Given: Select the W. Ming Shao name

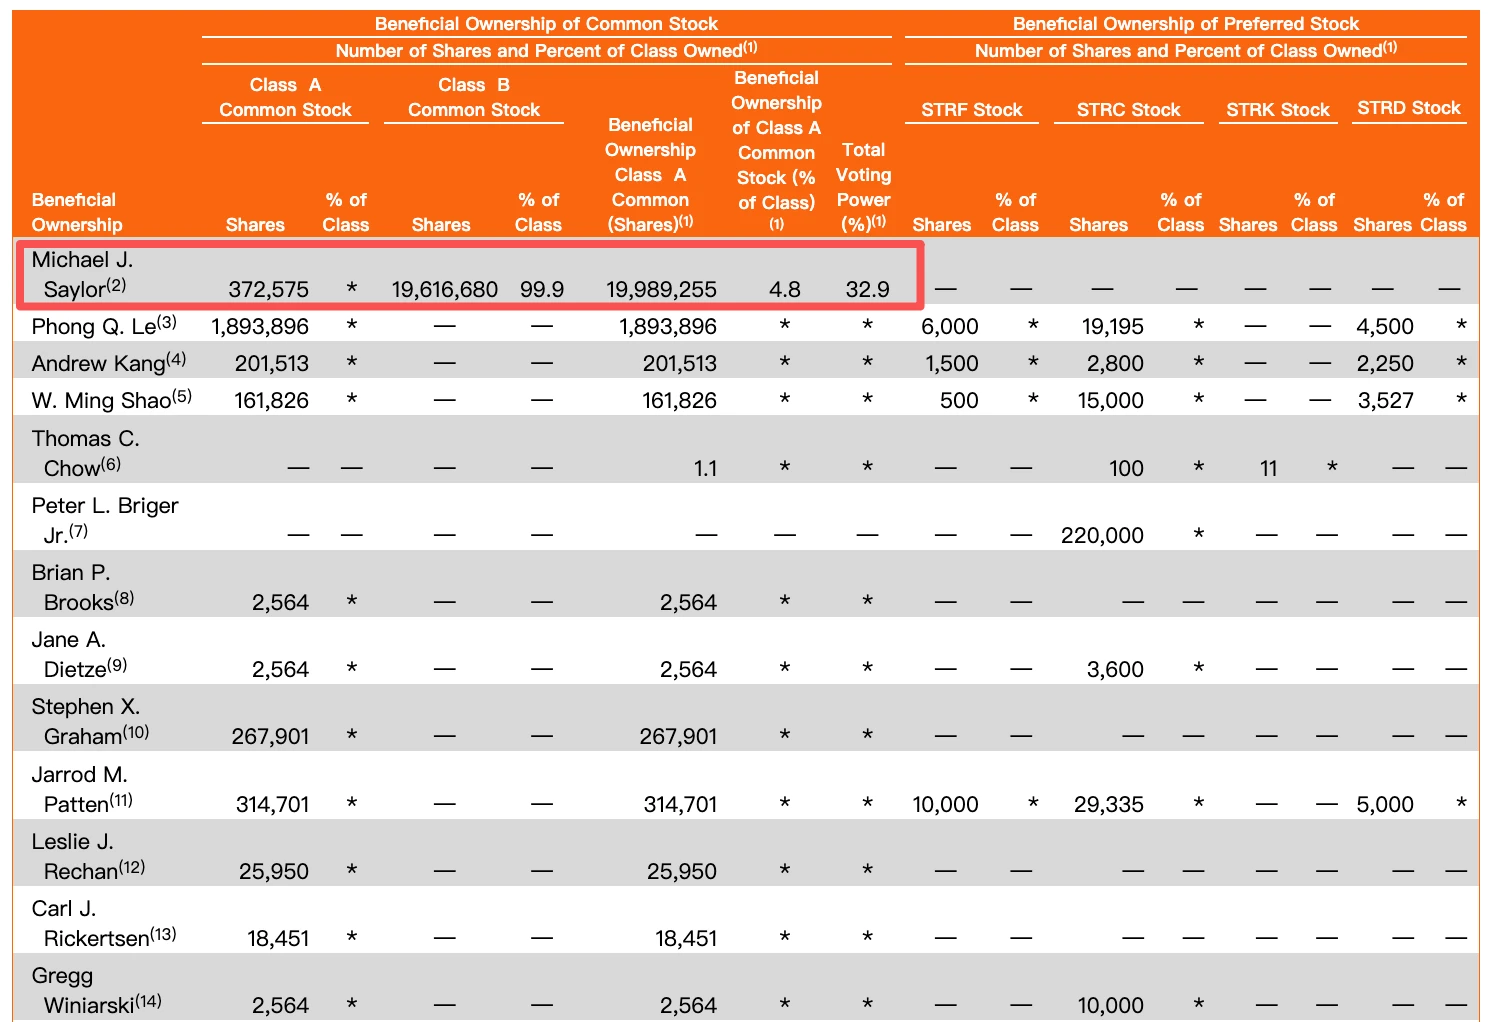Looking at the screenshot, I should tap(112, 400).
